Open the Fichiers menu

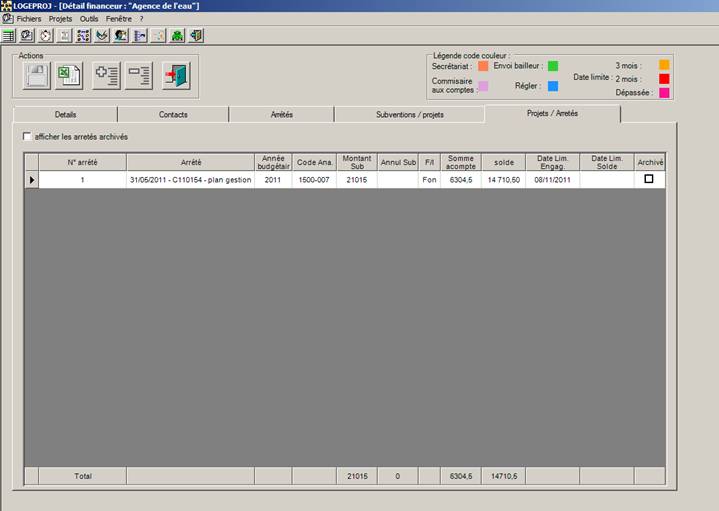[x=29, y=19]
